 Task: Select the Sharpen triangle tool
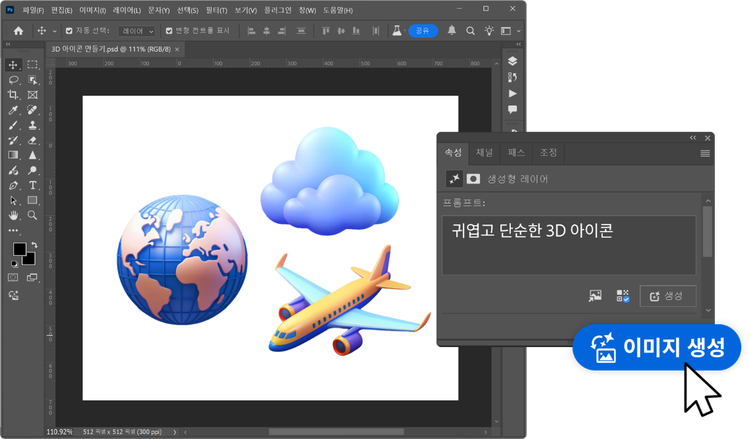point(33,155)
